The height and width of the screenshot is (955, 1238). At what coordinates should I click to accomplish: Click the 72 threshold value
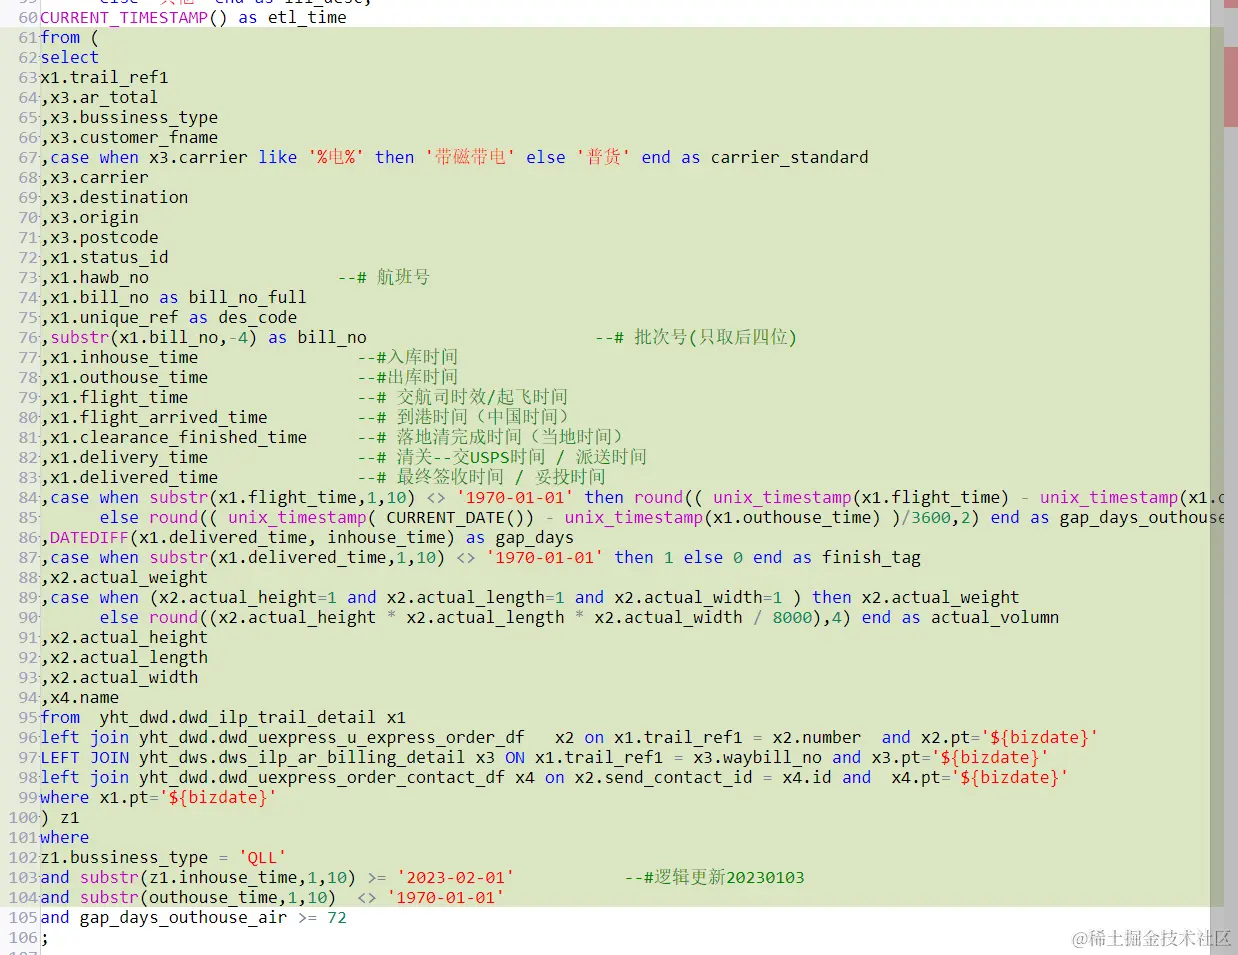pyautogui.click(x=337, y=917)
